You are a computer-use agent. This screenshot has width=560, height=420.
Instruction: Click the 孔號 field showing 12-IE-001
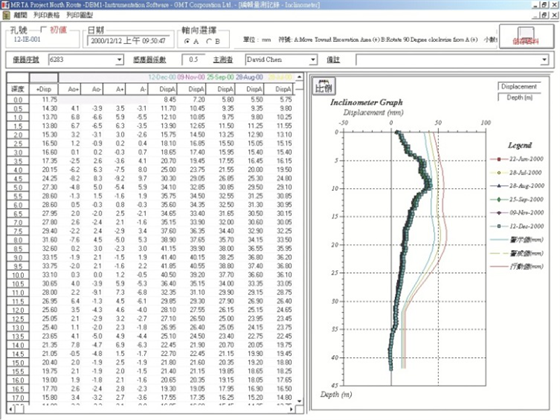pos(42,40)
